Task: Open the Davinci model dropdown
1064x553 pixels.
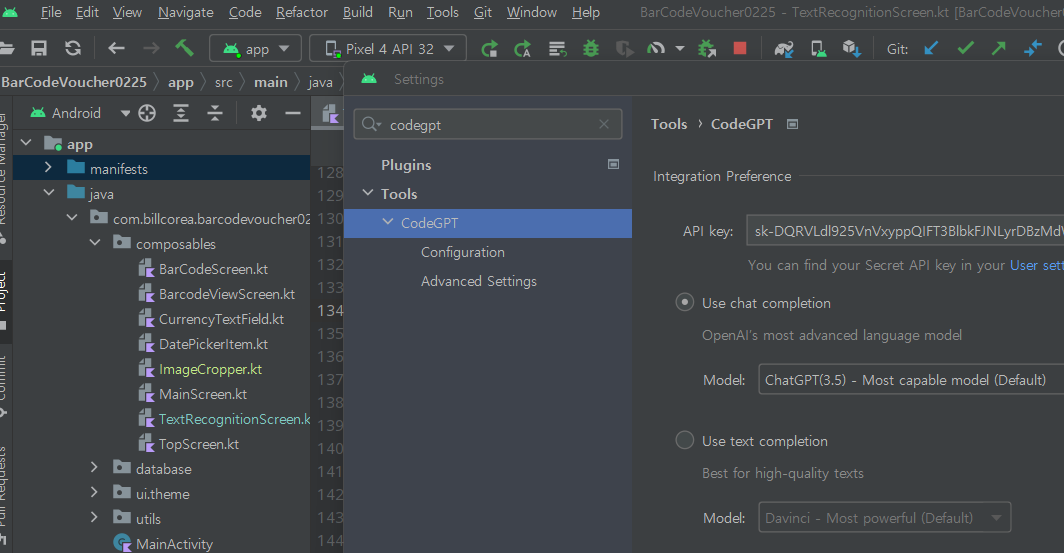Action: pos(884,518)
